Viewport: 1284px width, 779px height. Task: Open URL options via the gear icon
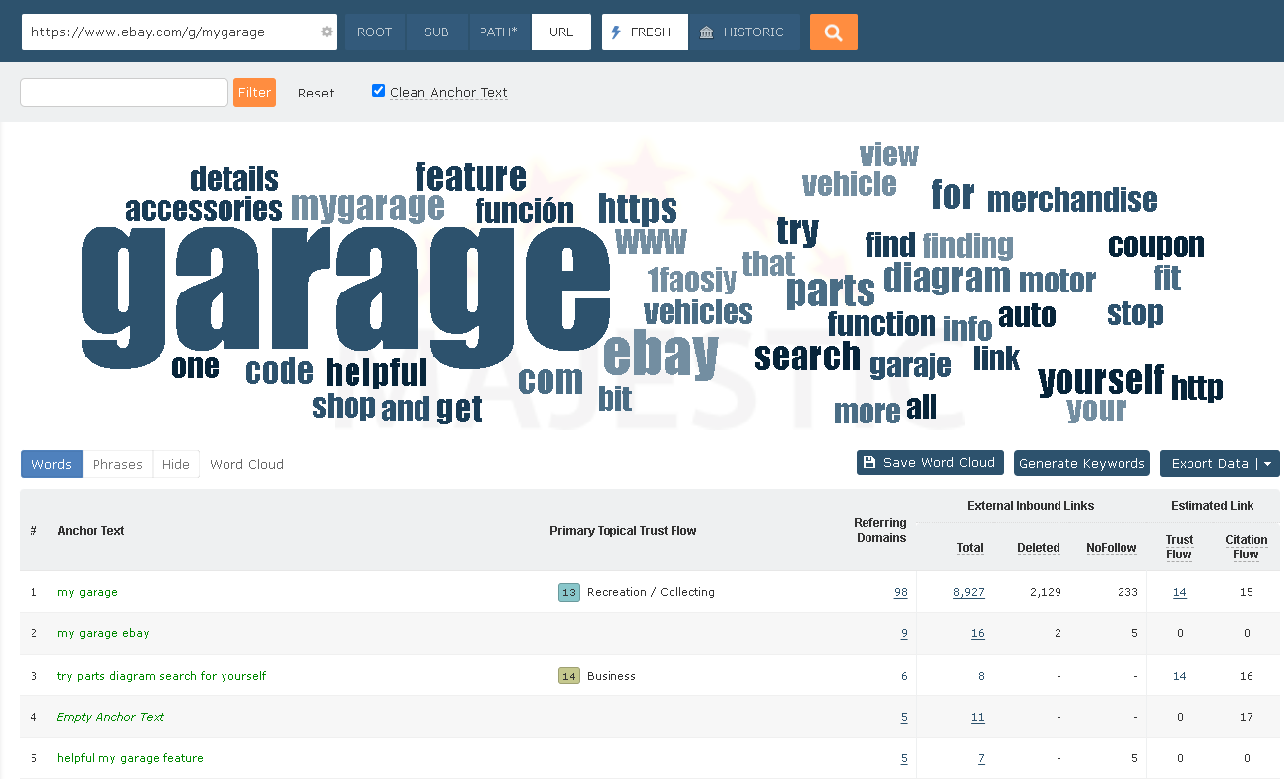point(325,31)
